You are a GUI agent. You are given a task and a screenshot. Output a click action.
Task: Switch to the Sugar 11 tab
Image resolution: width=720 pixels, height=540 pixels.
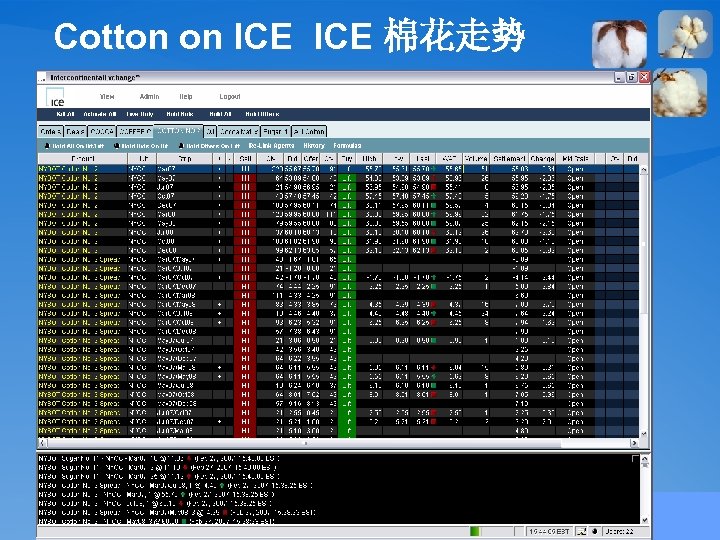point(276,131)
